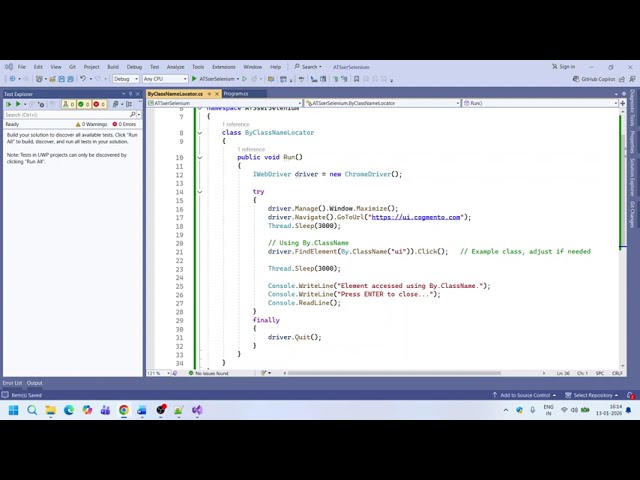Image resolution: width=640 pixels, height=480 pixels.
Task: Toggle the flask total tests filter
Action: [68, 104]
